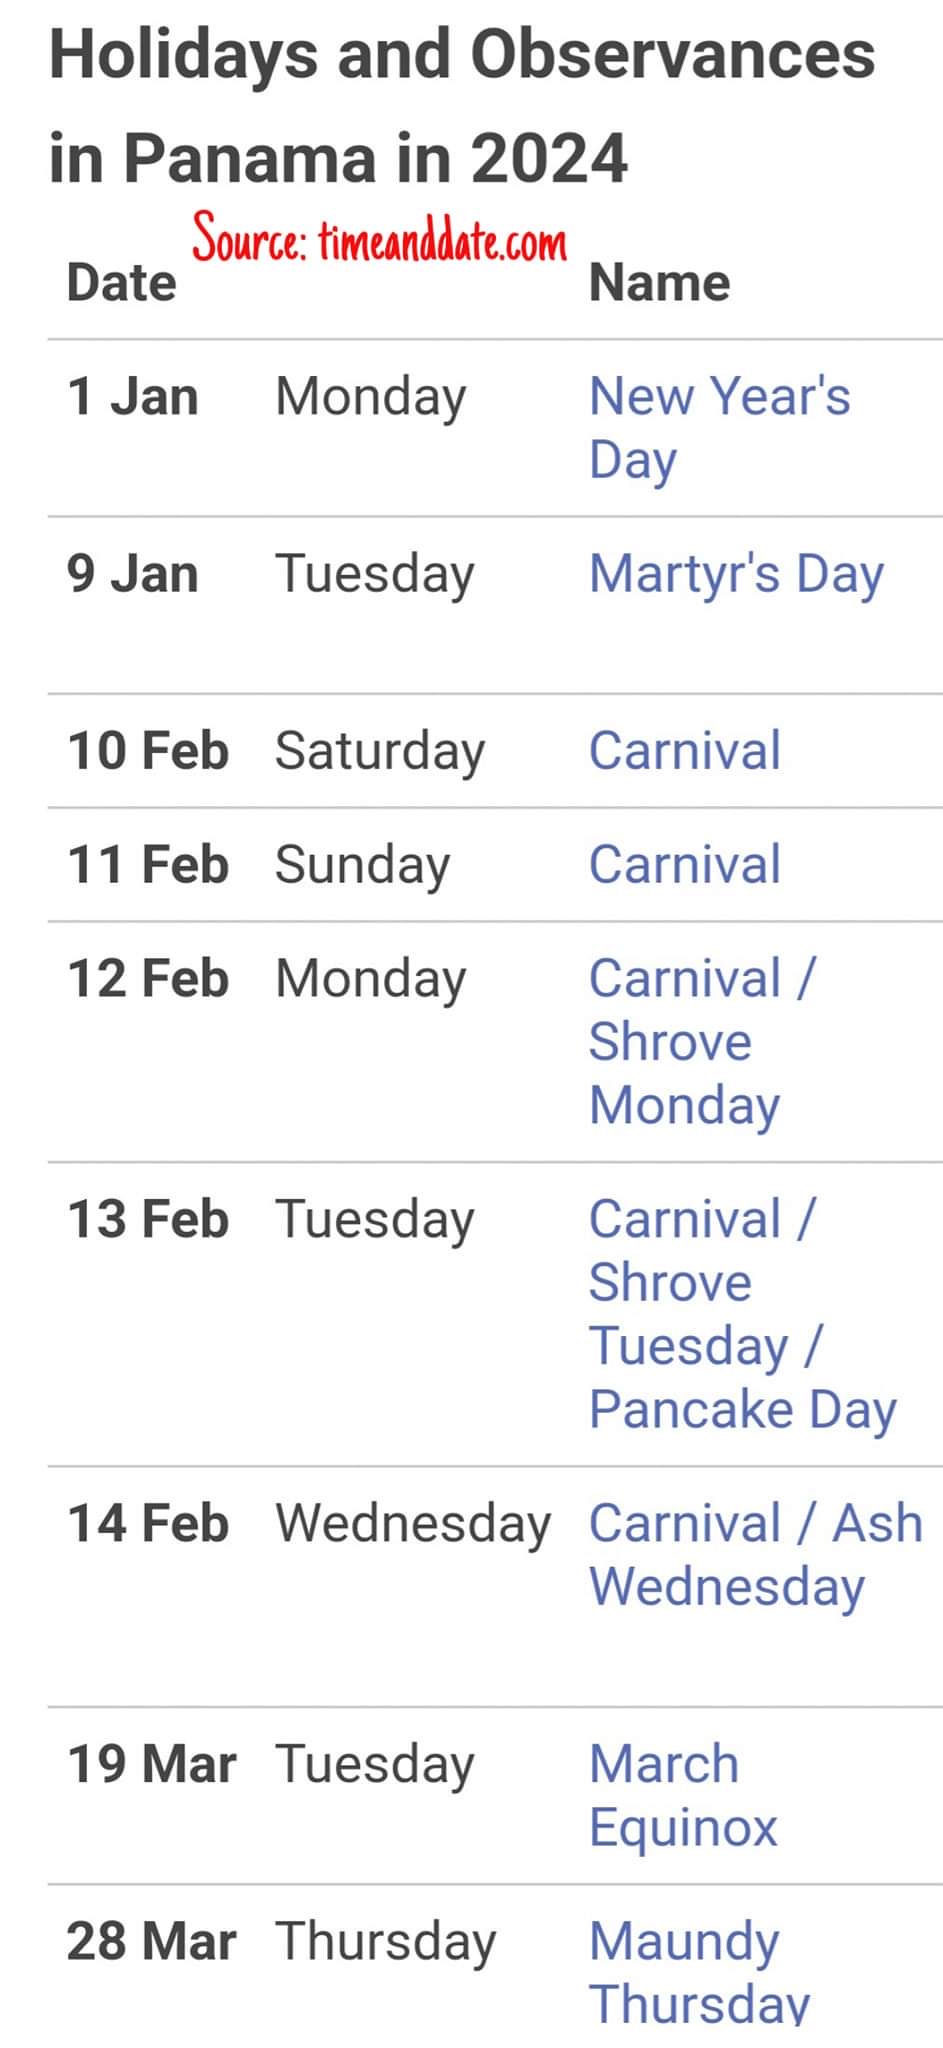The height and width of the screenshot is (2048, 943).
Task: Select the 9 Jan date cell
Action: click(132, 574)
